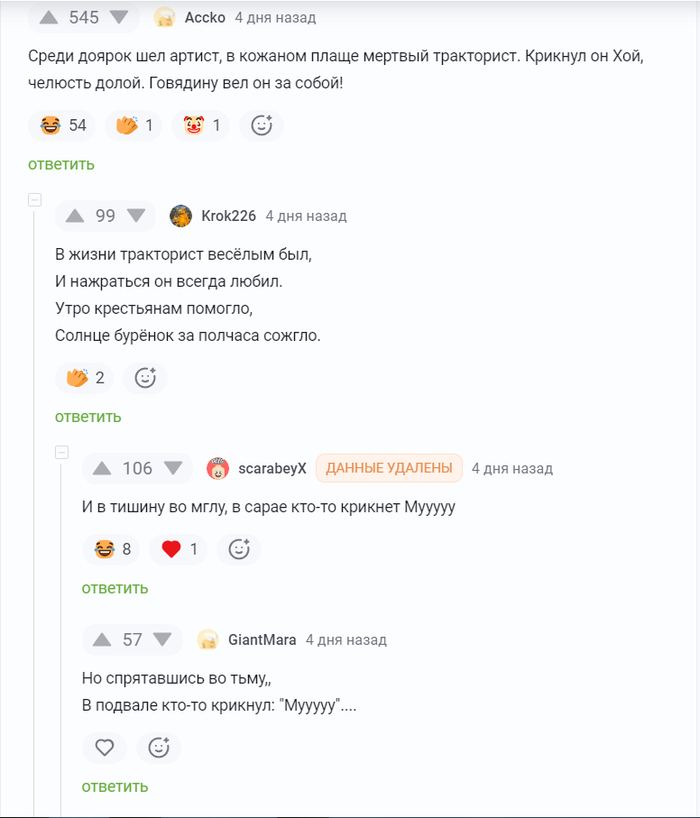This screenshot has width=700, height=818.
Task: Downvote scarabeyX's comment rated 106
Action: coord(173,468)
